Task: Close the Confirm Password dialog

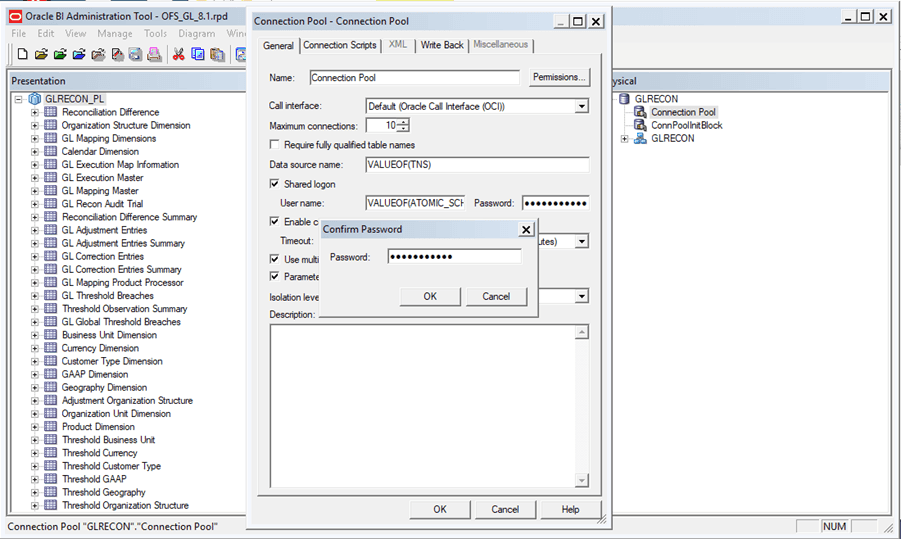Action: (526, 229)
